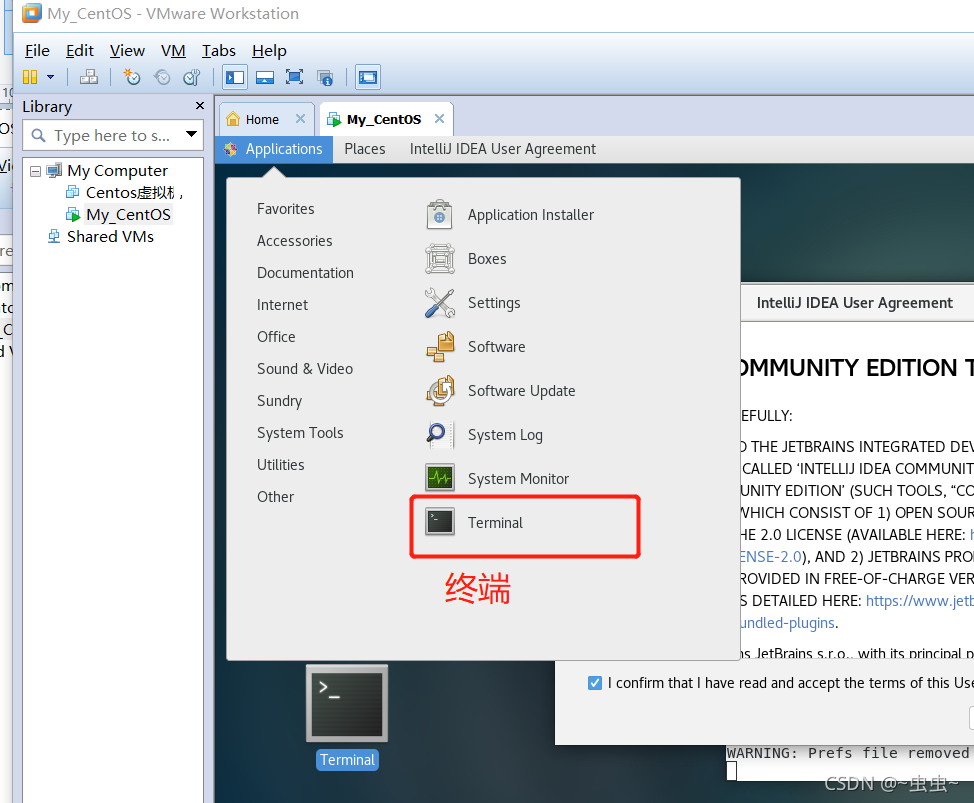Select the Office category

click(x=276, y=337)
